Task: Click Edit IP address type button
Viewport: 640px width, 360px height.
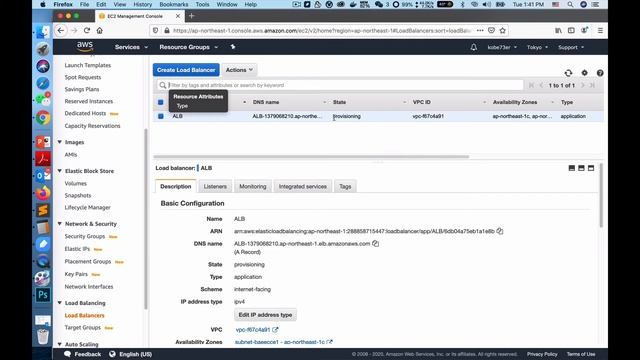Action: [x=265, y=315]
